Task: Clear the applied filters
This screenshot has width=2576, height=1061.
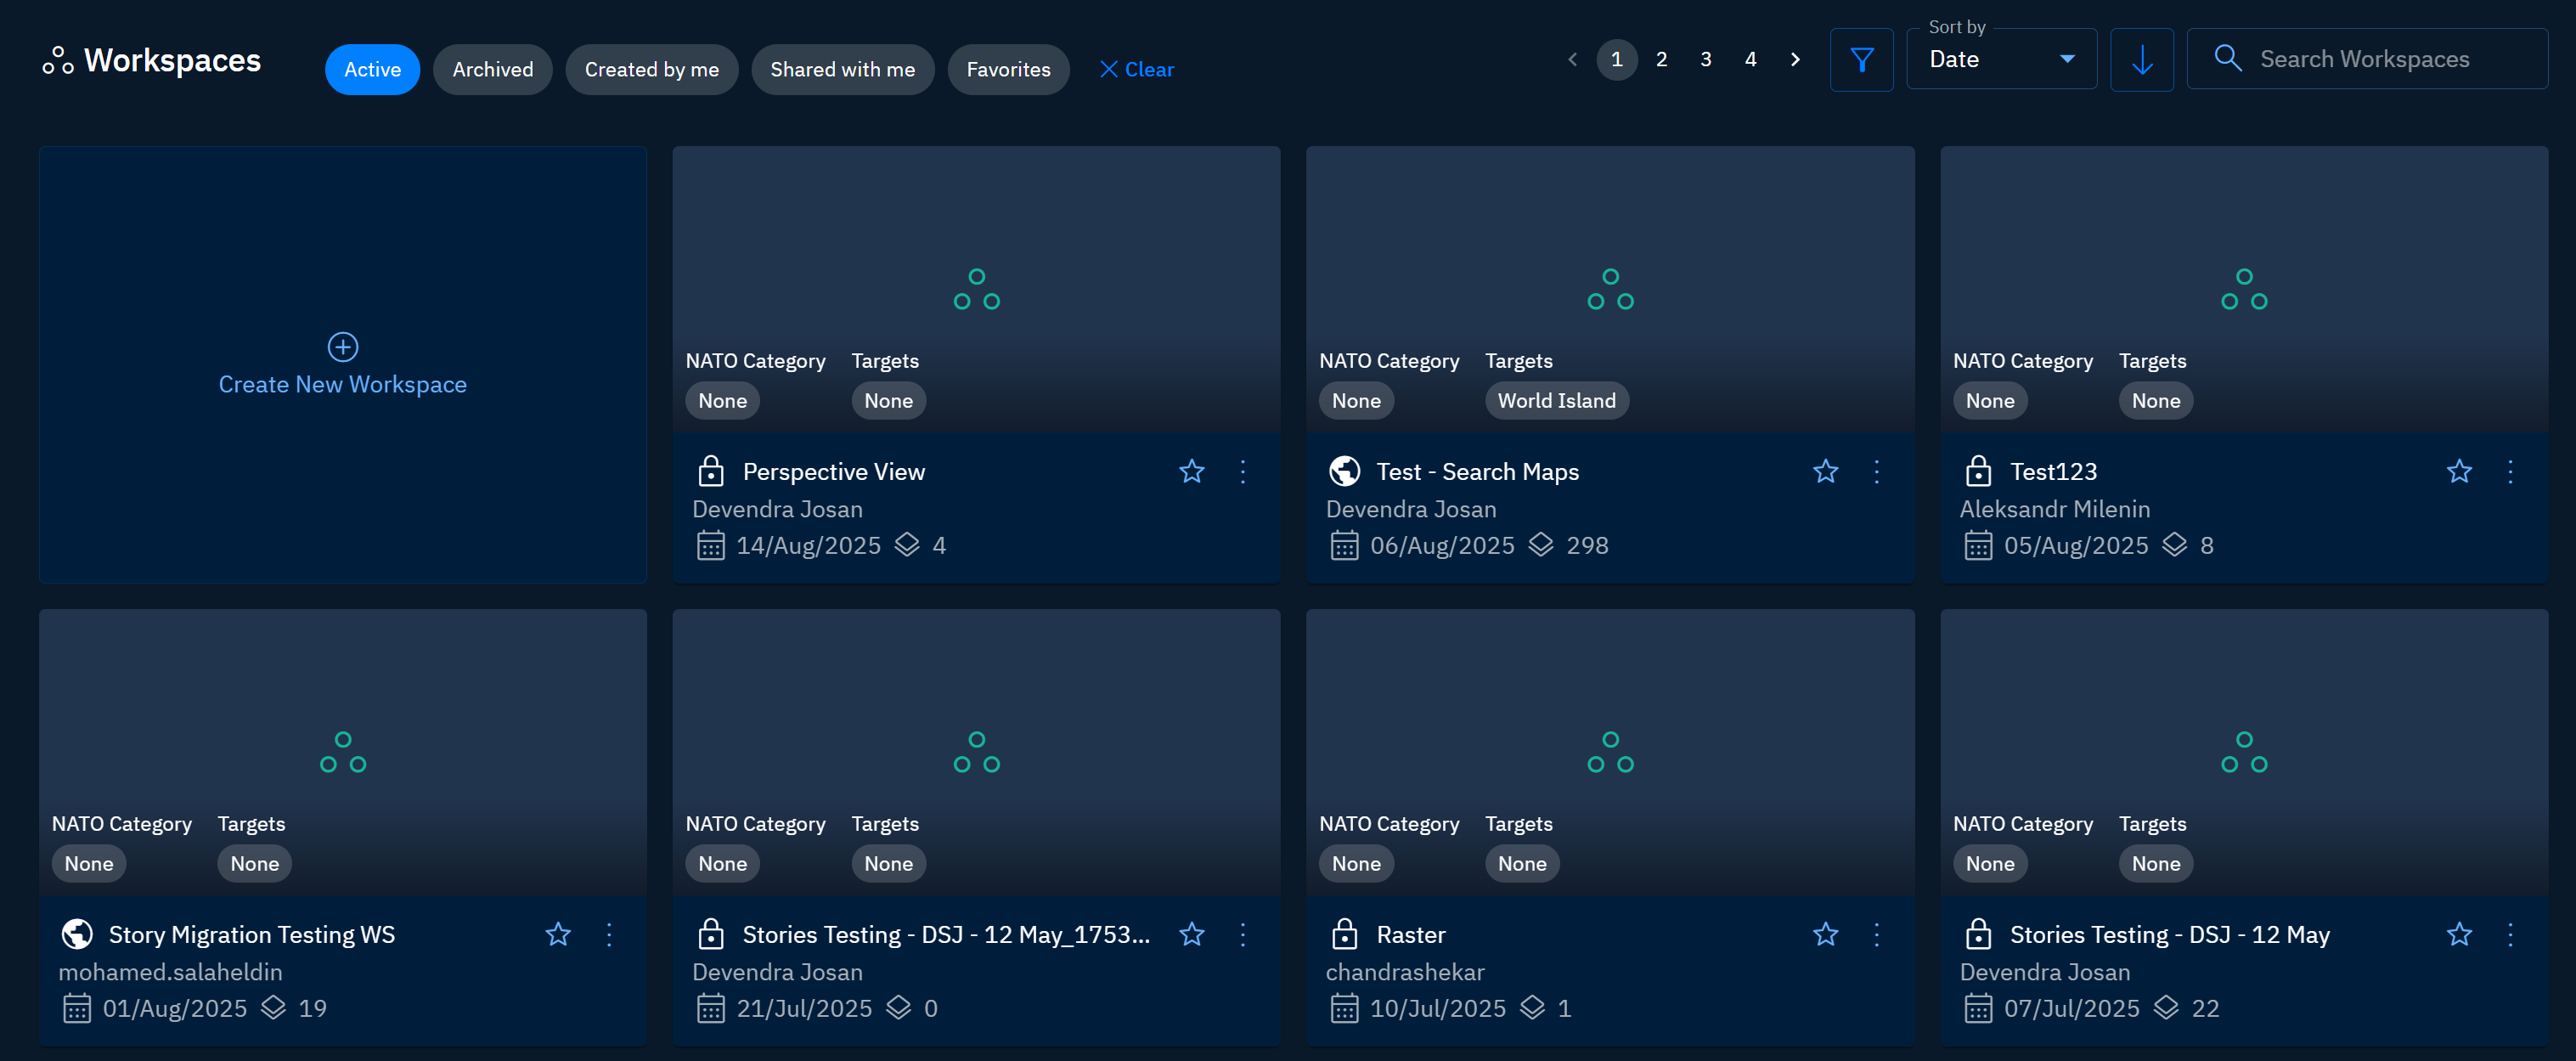Action: click(1136, 70)
